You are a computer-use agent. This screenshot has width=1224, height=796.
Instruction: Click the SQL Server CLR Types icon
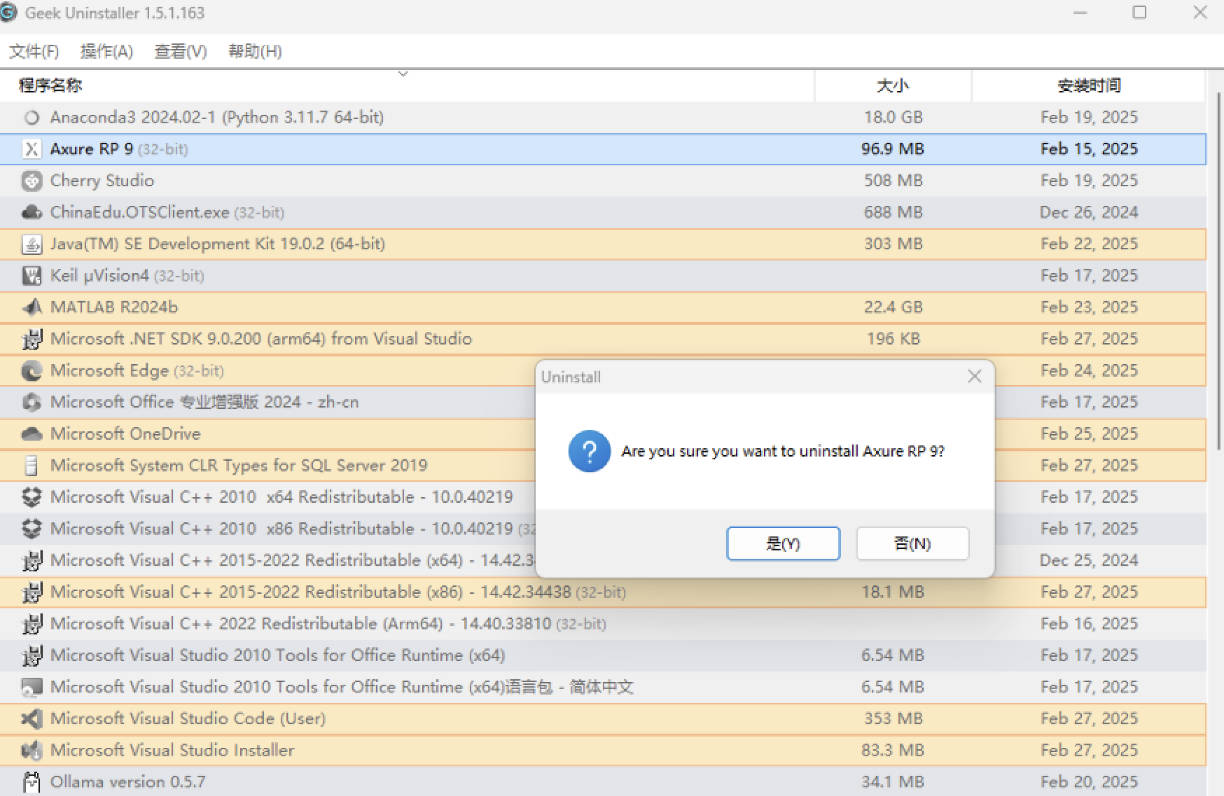32,466
